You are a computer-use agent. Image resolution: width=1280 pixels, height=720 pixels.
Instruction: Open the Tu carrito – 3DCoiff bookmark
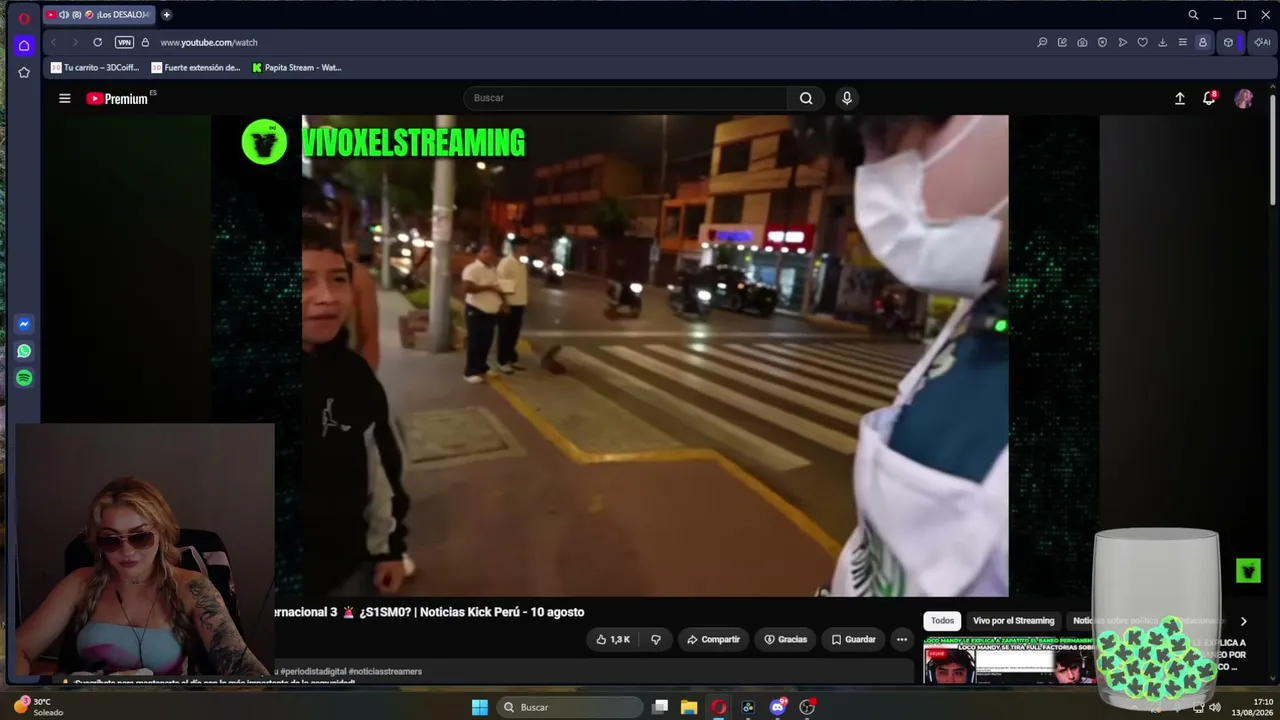click(95, 68)
